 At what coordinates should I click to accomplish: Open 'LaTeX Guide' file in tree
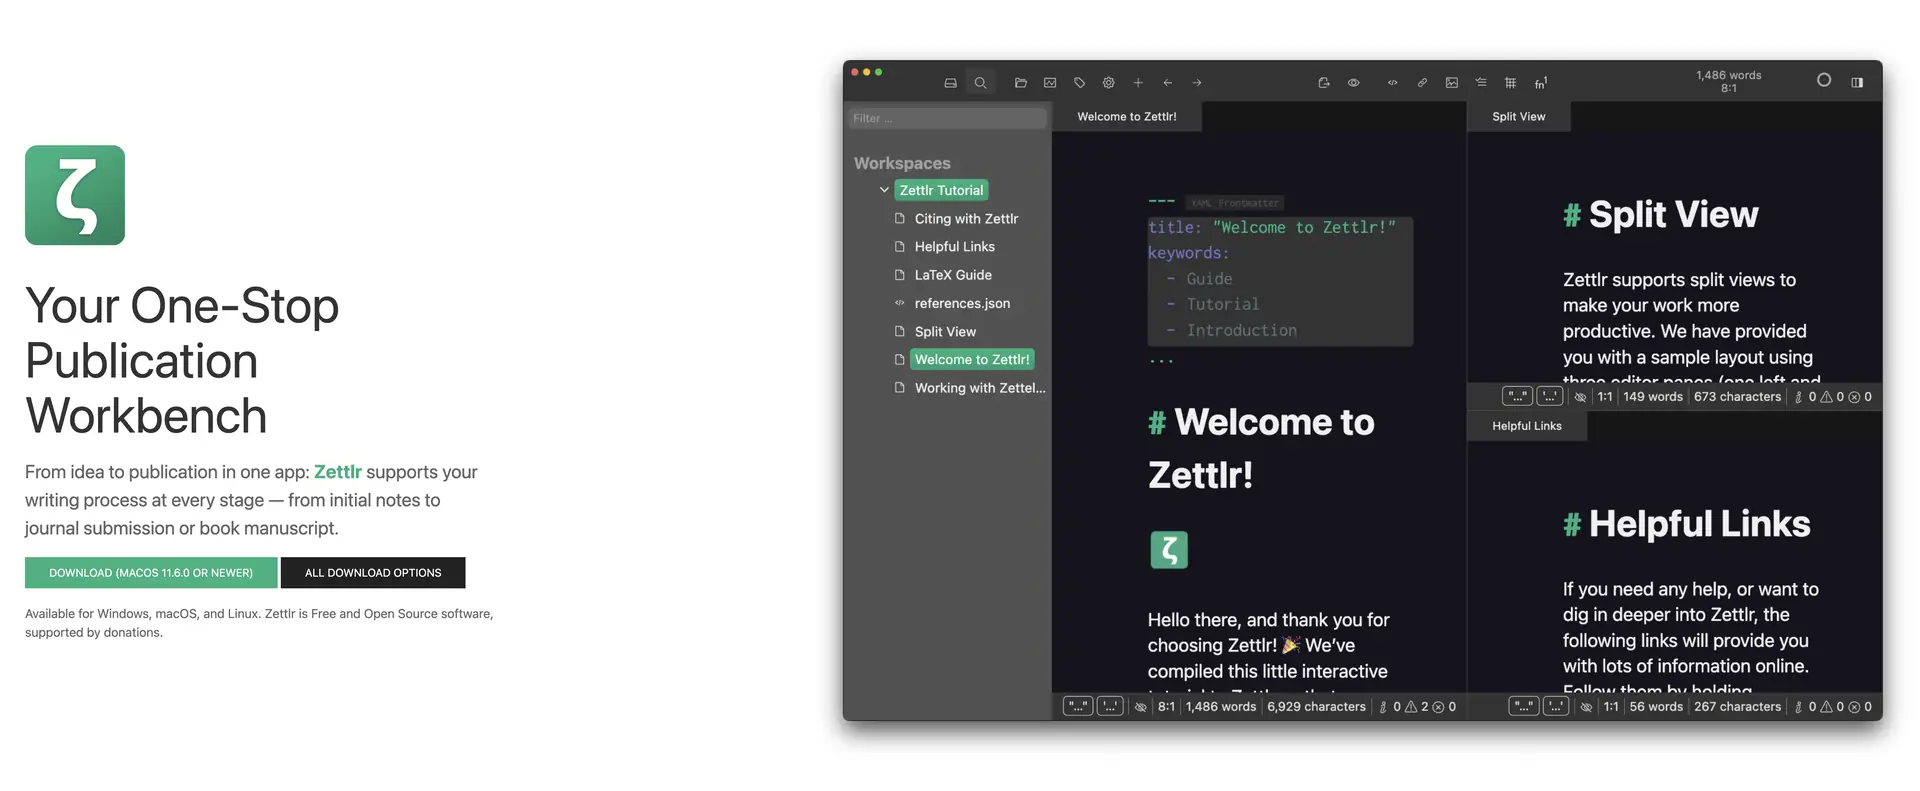pos(953,275)
